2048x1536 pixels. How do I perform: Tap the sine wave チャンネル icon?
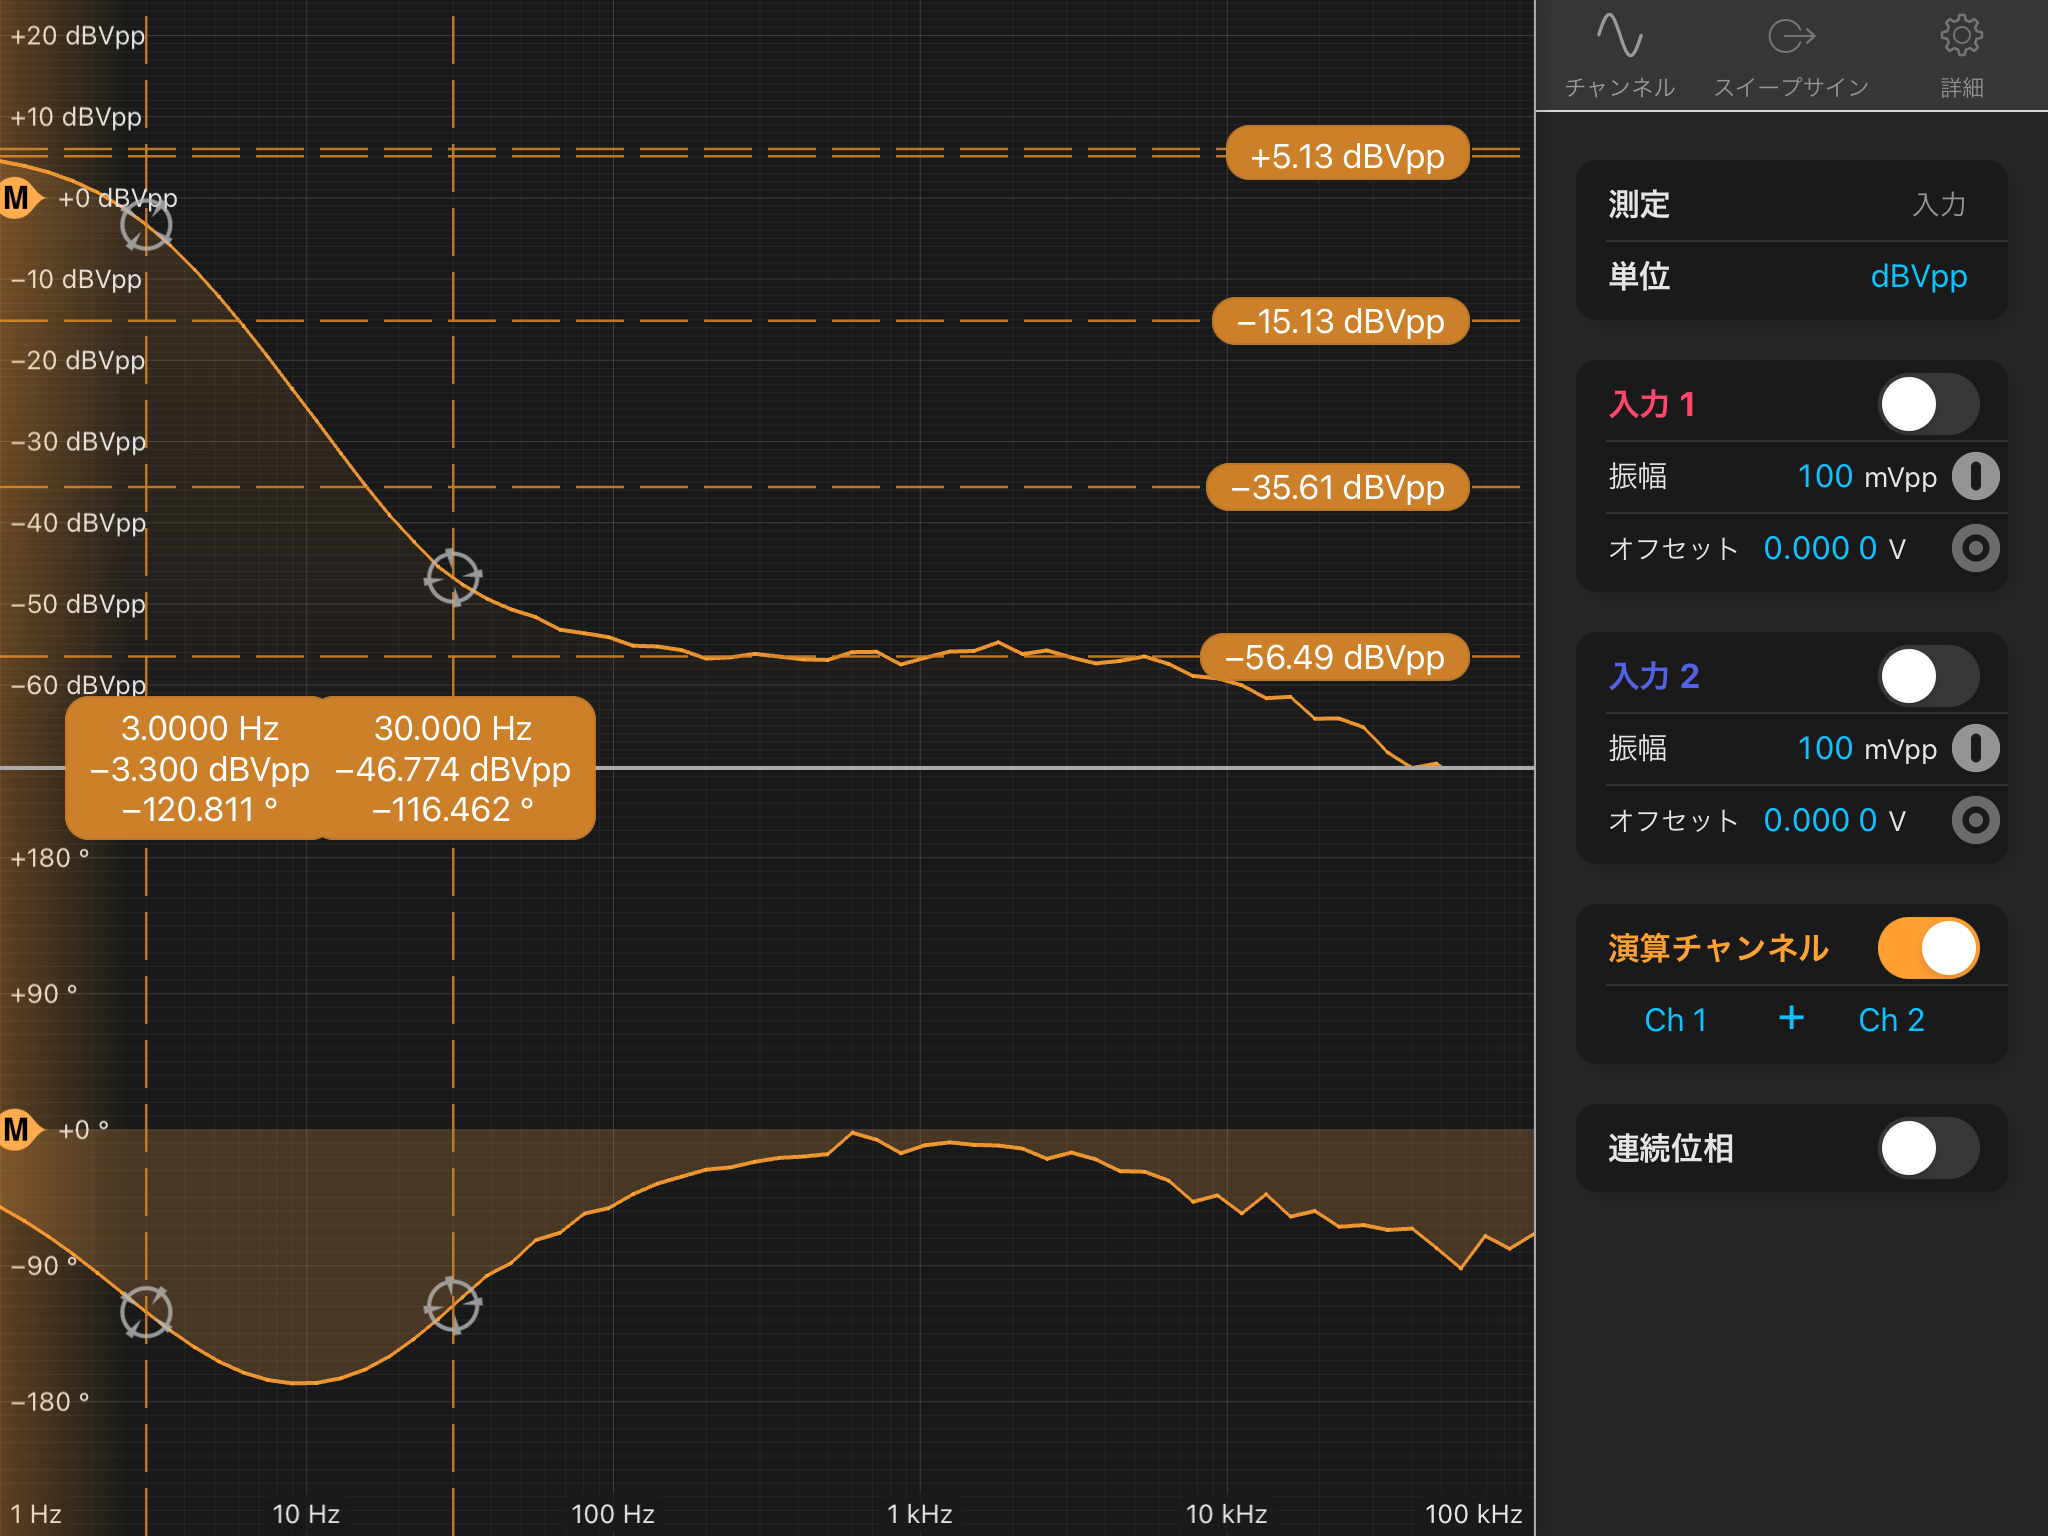point(1619,35)
